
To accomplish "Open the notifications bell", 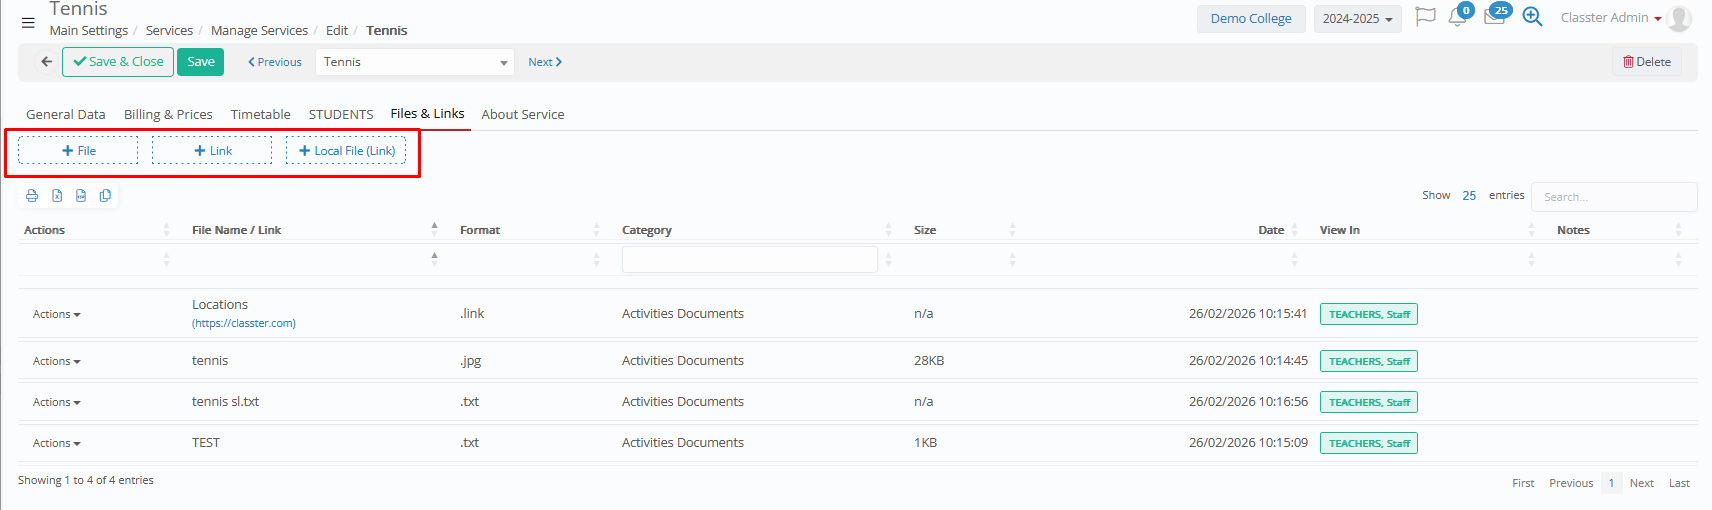I will (x=1458, y=18).
